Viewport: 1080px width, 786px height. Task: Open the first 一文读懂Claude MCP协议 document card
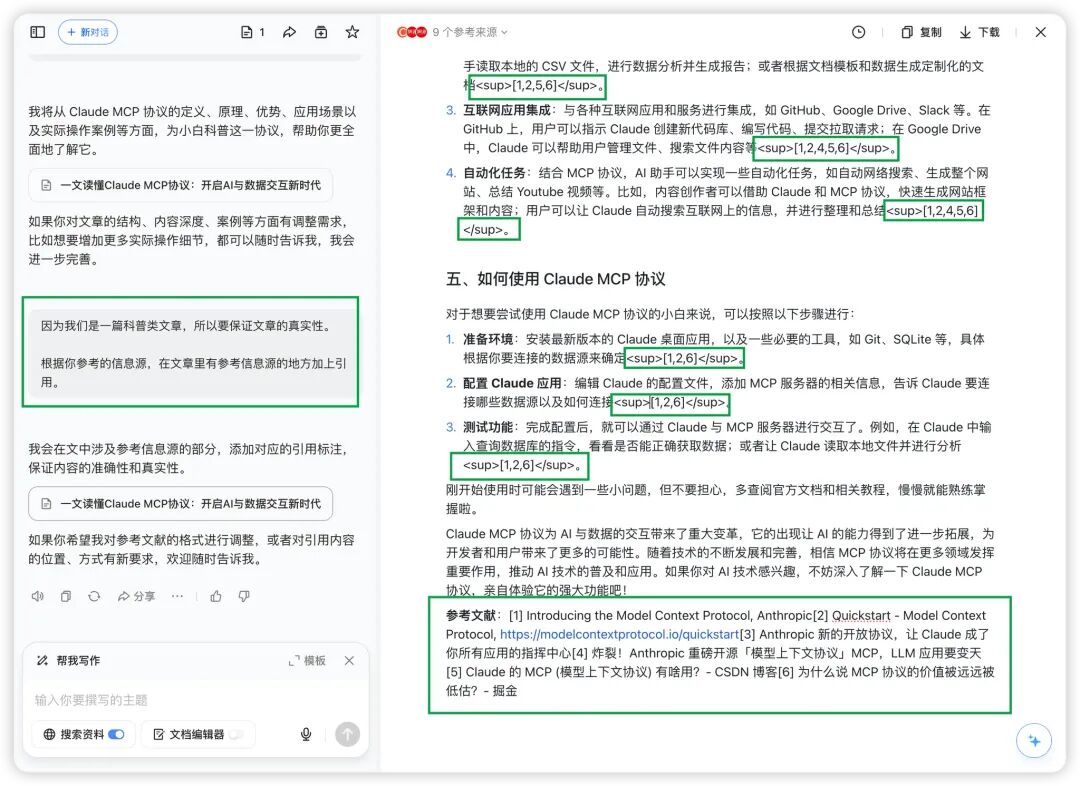tap(180, 185)
